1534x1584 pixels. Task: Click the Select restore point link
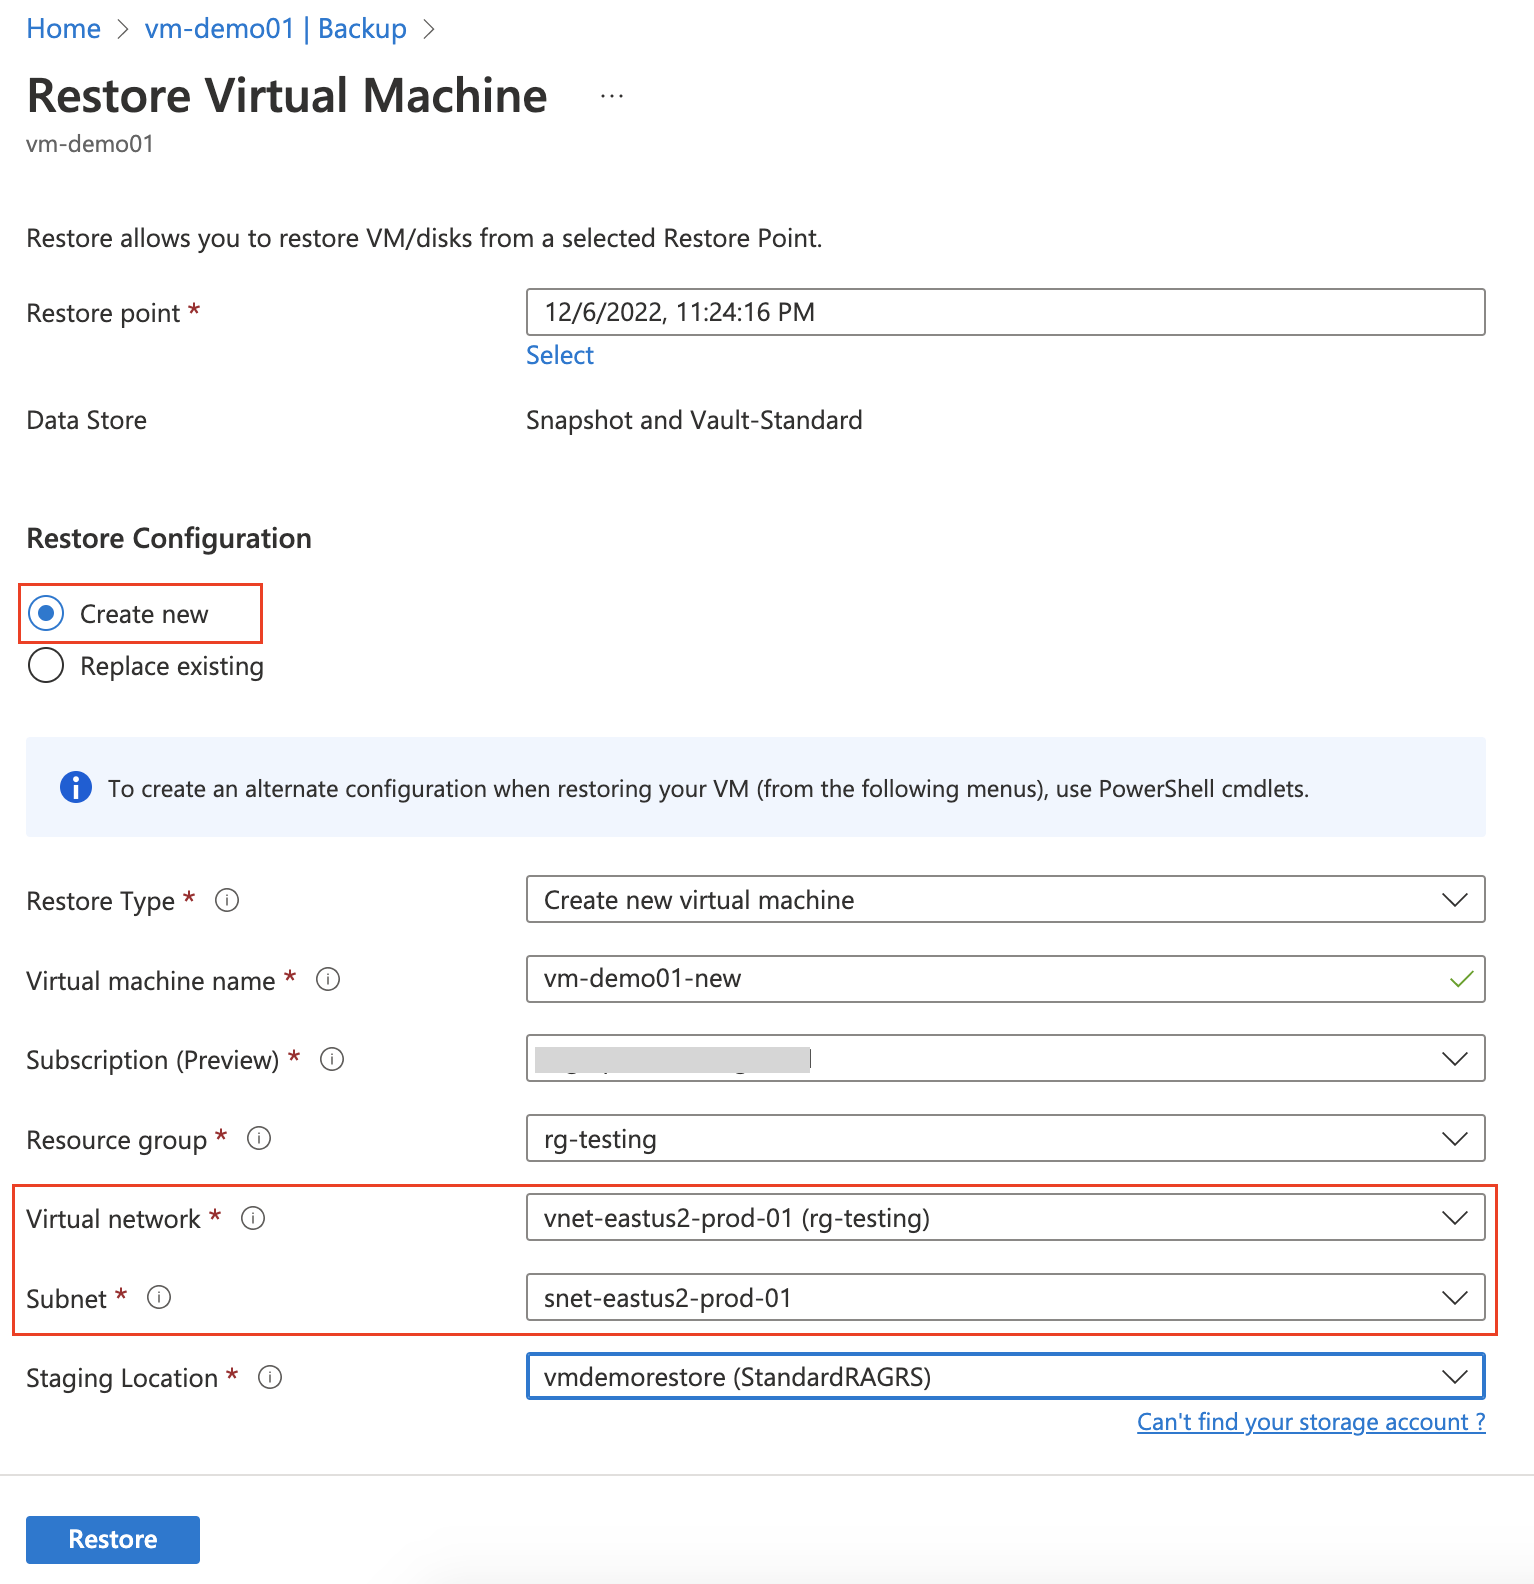[559, 355]
